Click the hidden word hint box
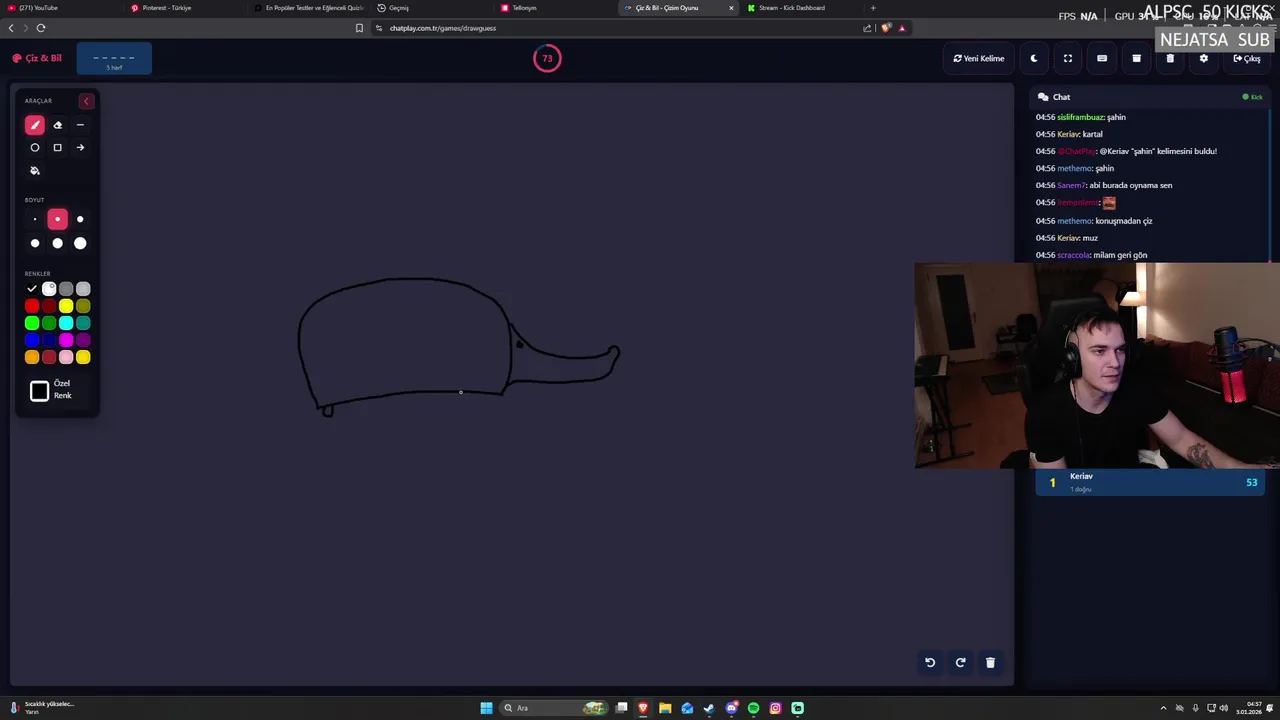 coord(114,60)
